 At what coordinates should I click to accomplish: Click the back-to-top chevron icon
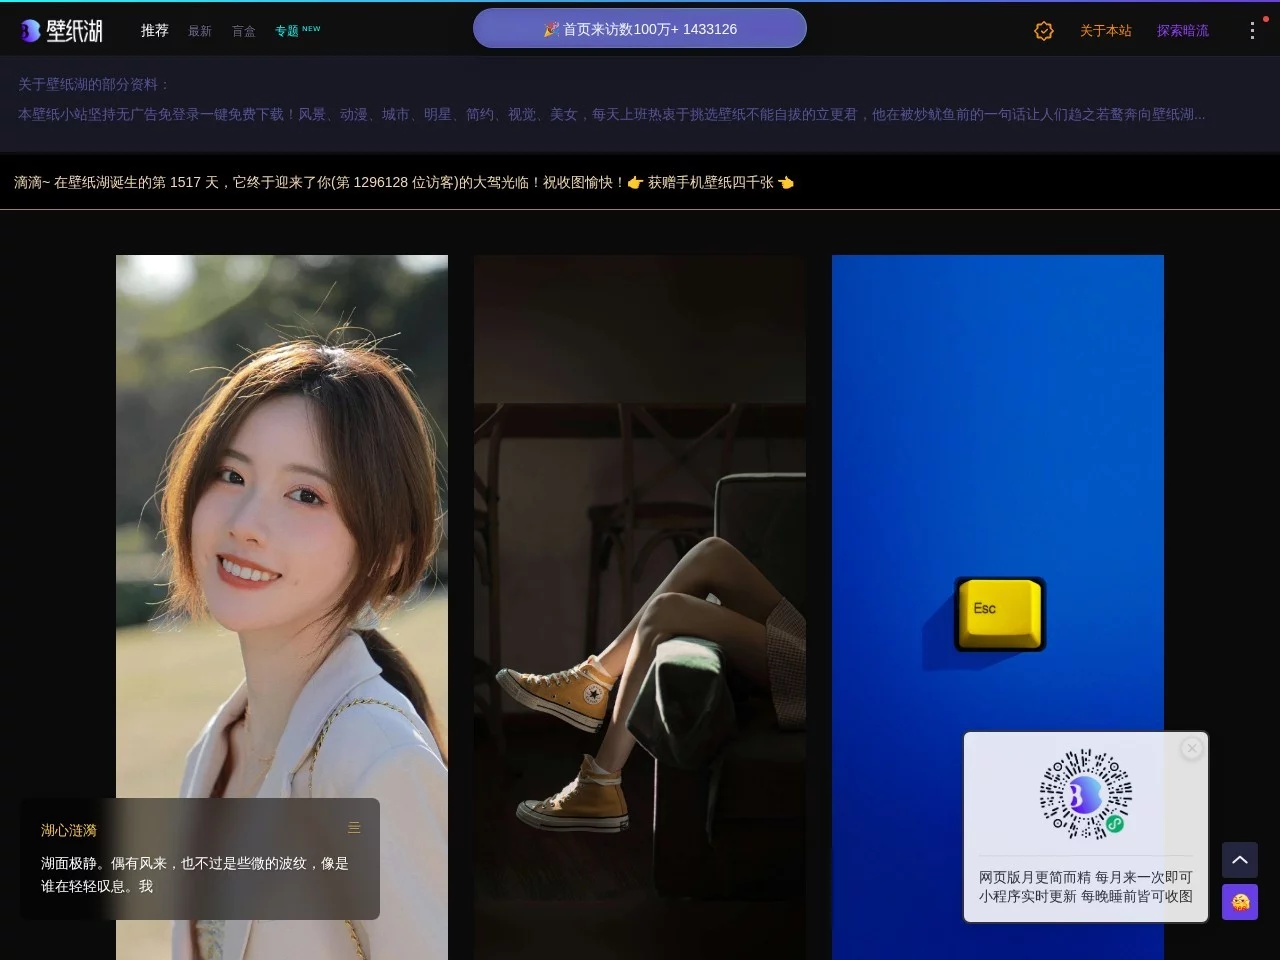(x=1239, y=860)
